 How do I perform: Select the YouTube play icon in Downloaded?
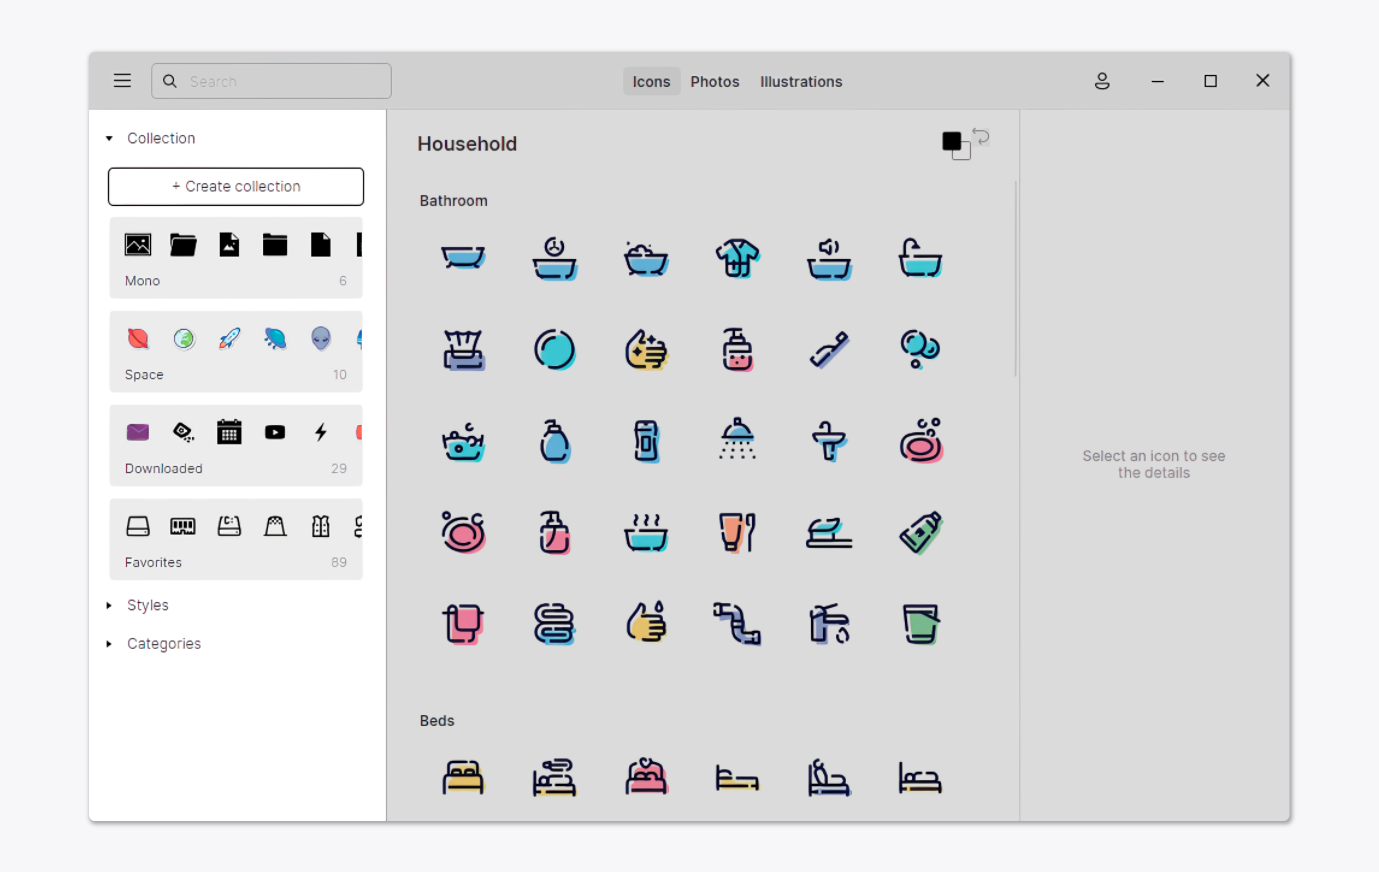275,432
